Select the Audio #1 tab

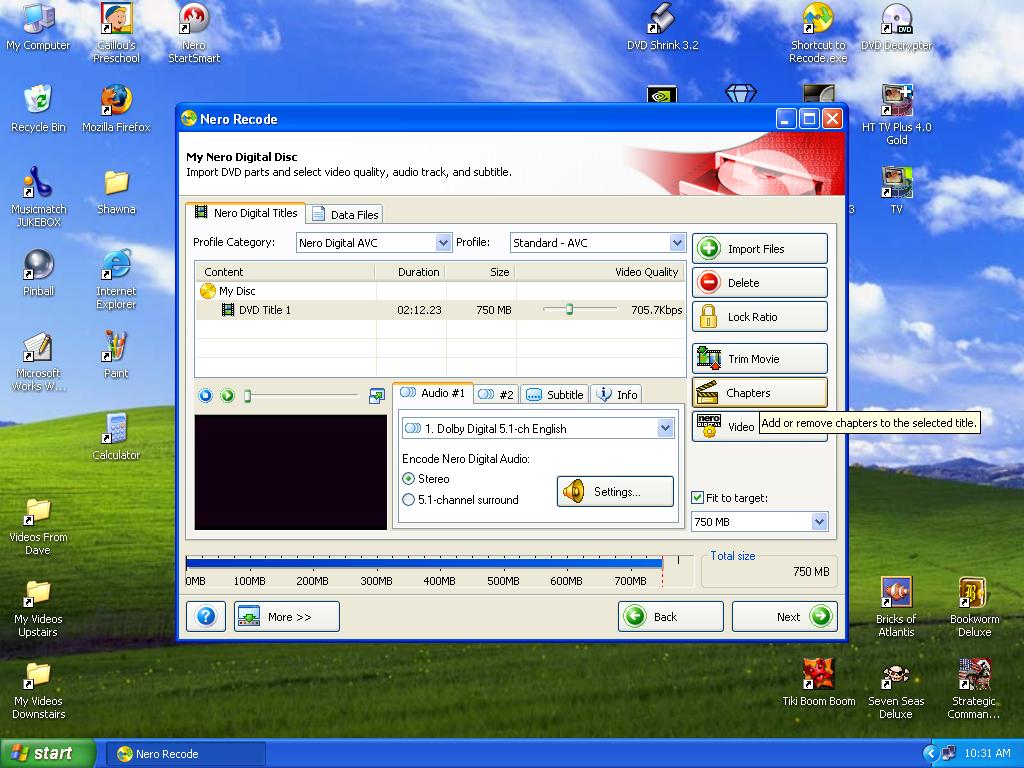point(433,393)
